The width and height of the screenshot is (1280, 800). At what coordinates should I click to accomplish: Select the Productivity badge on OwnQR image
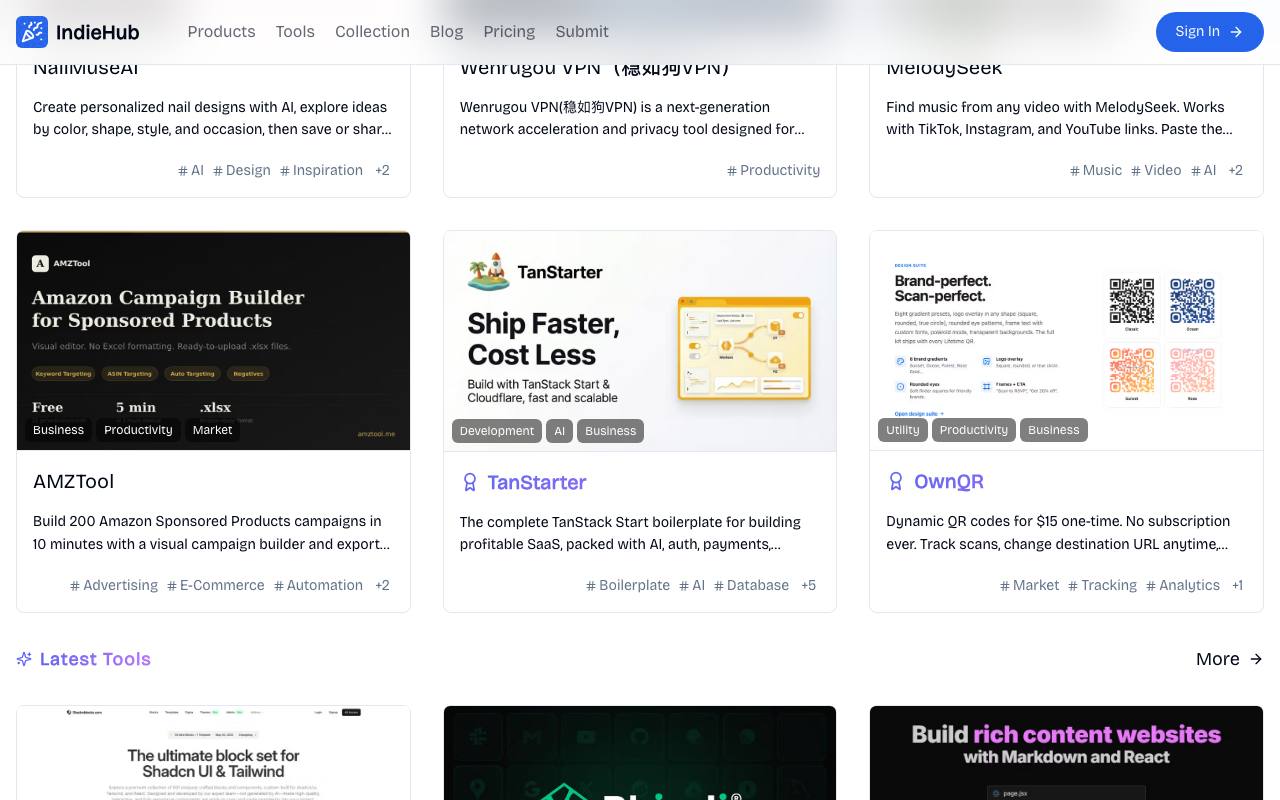pos(974,430)
